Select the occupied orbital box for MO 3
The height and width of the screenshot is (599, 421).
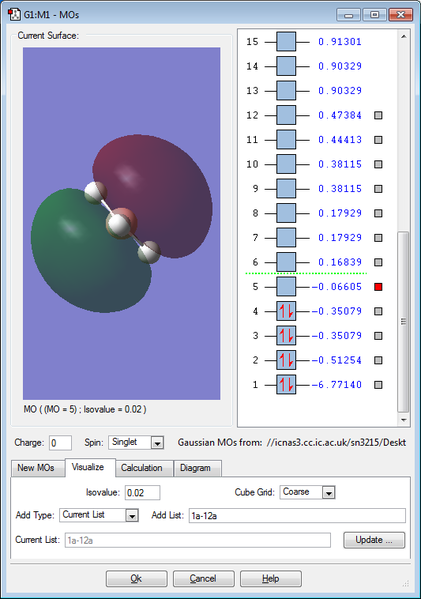tap(286, 335)
